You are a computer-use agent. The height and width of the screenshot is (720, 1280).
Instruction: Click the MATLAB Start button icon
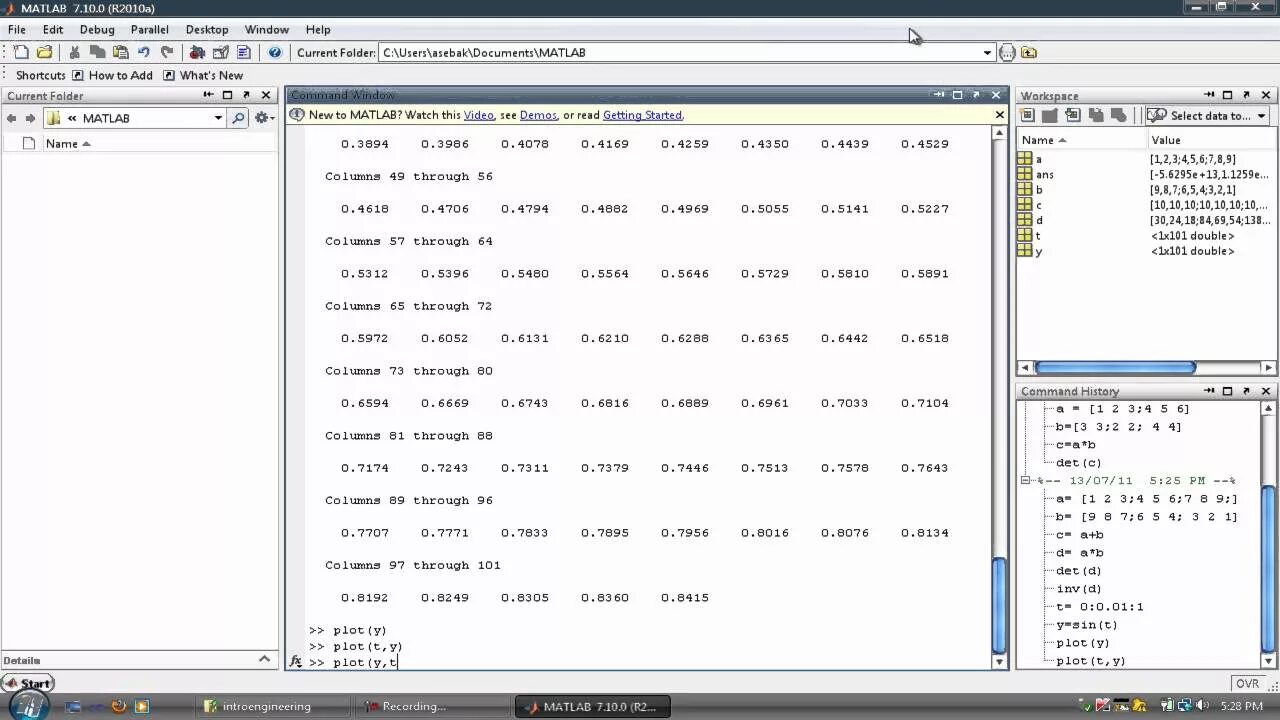27,684
